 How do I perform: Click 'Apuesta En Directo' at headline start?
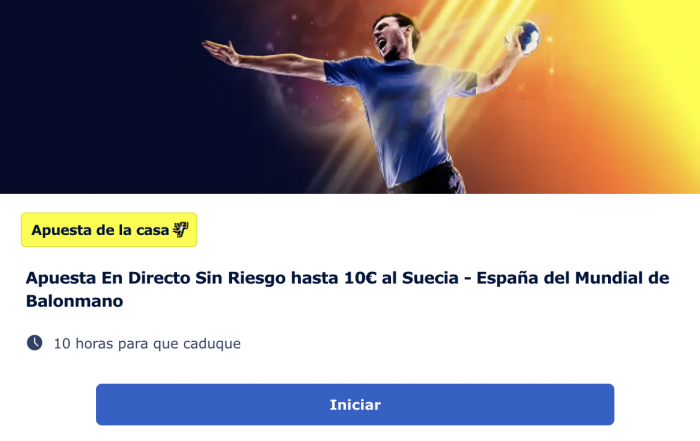point(108,278)
